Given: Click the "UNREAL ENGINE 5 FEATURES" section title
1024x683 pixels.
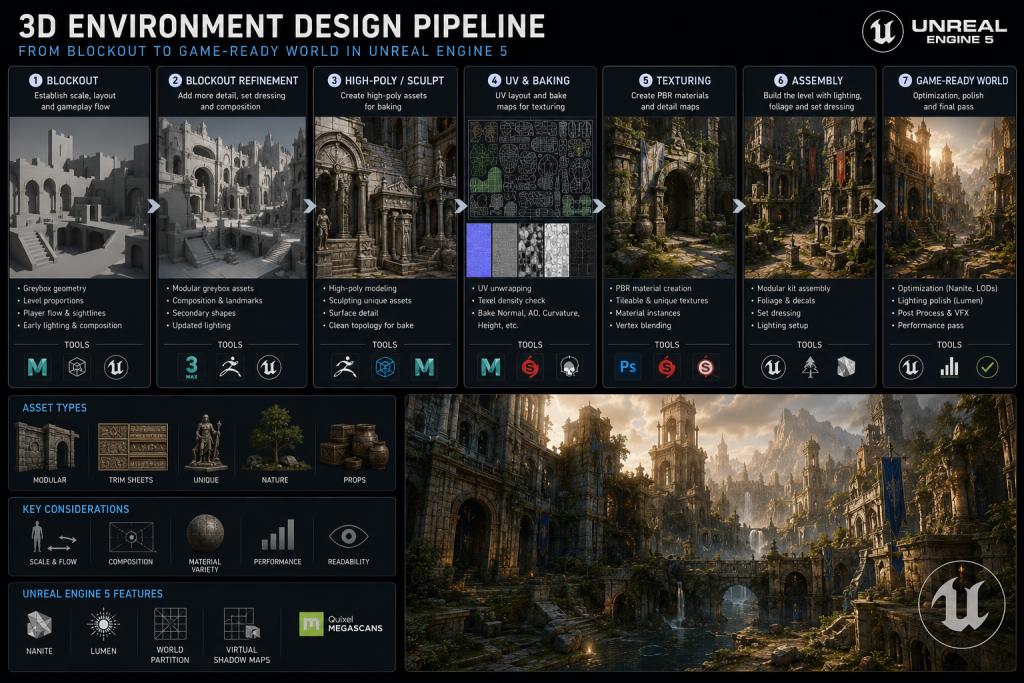Looking at the screenshot, I should 93,594.
